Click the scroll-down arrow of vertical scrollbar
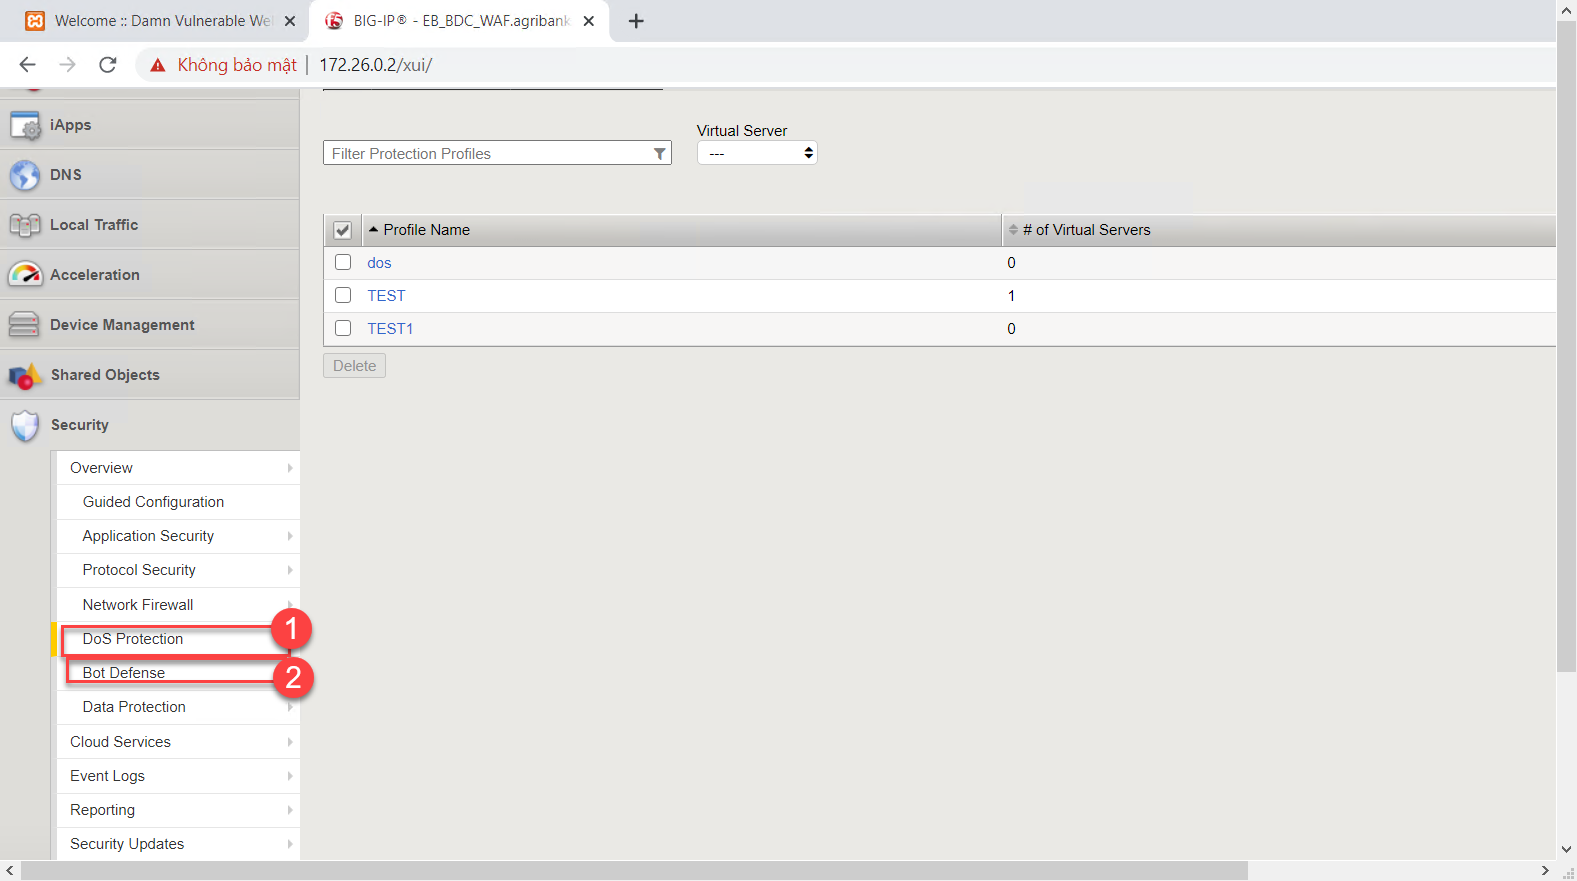This screenshot has height=881, width=1577. coord(1567,850)
